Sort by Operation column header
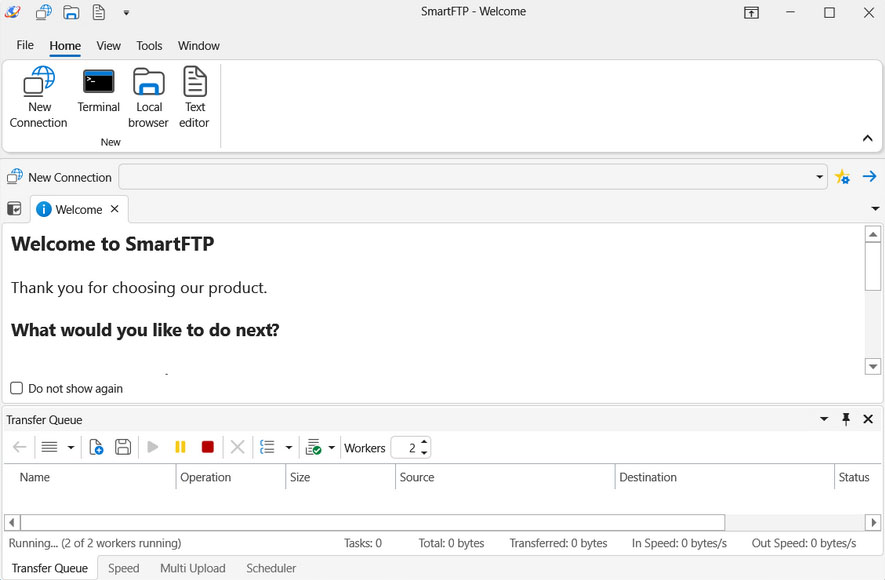The width and height of the screenshot is (885, 580). 231,477
